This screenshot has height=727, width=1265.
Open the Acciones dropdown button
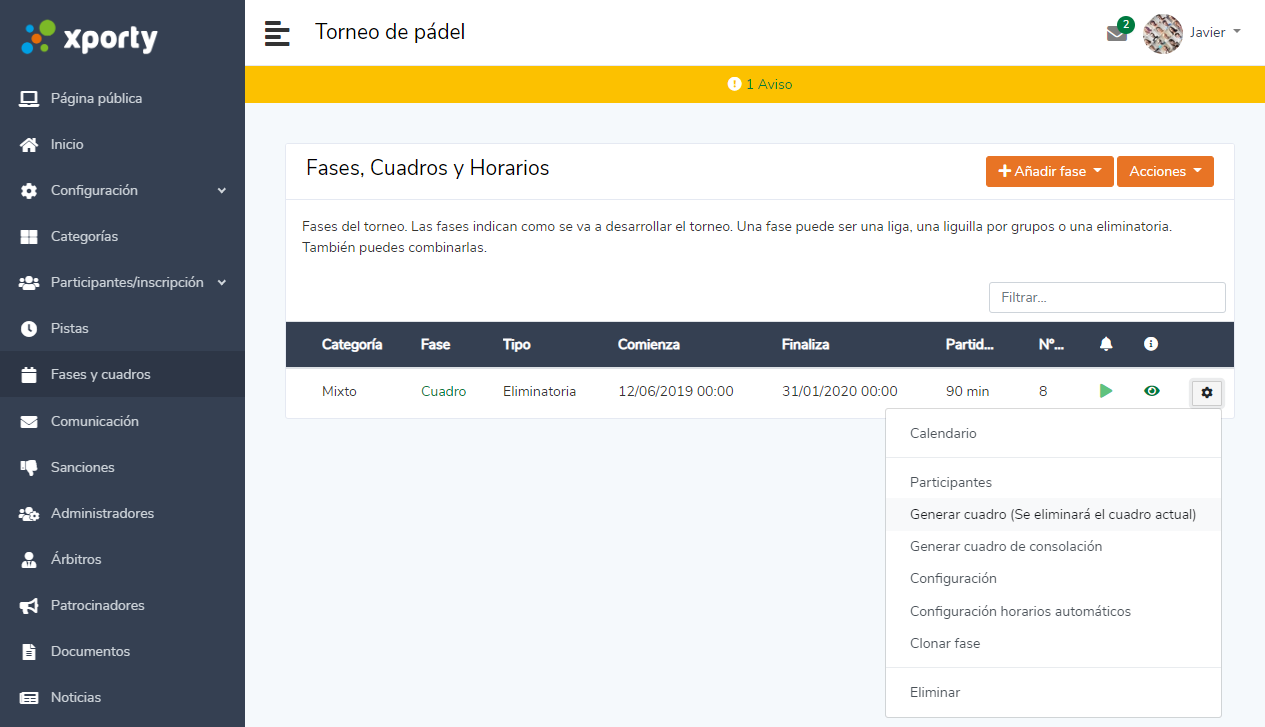1164,171
